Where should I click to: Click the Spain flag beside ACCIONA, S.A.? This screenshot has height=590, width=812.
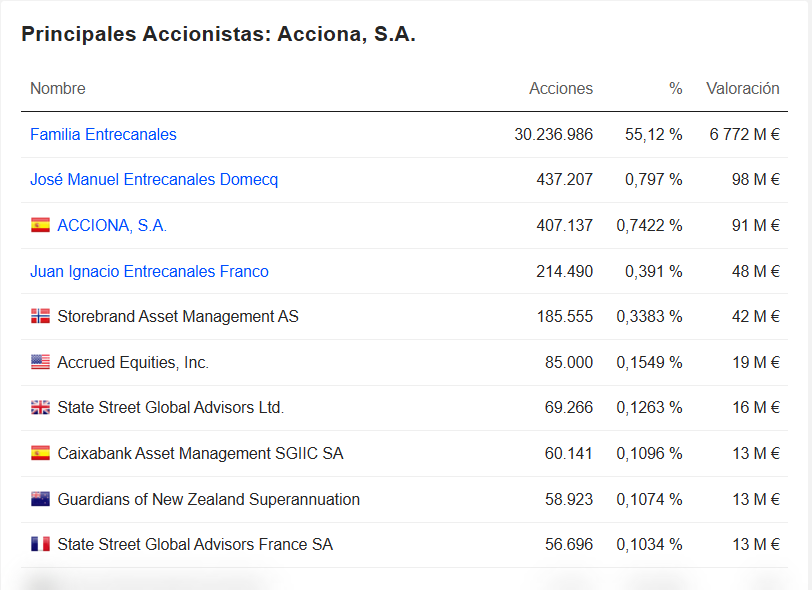[x=40, y=226]
